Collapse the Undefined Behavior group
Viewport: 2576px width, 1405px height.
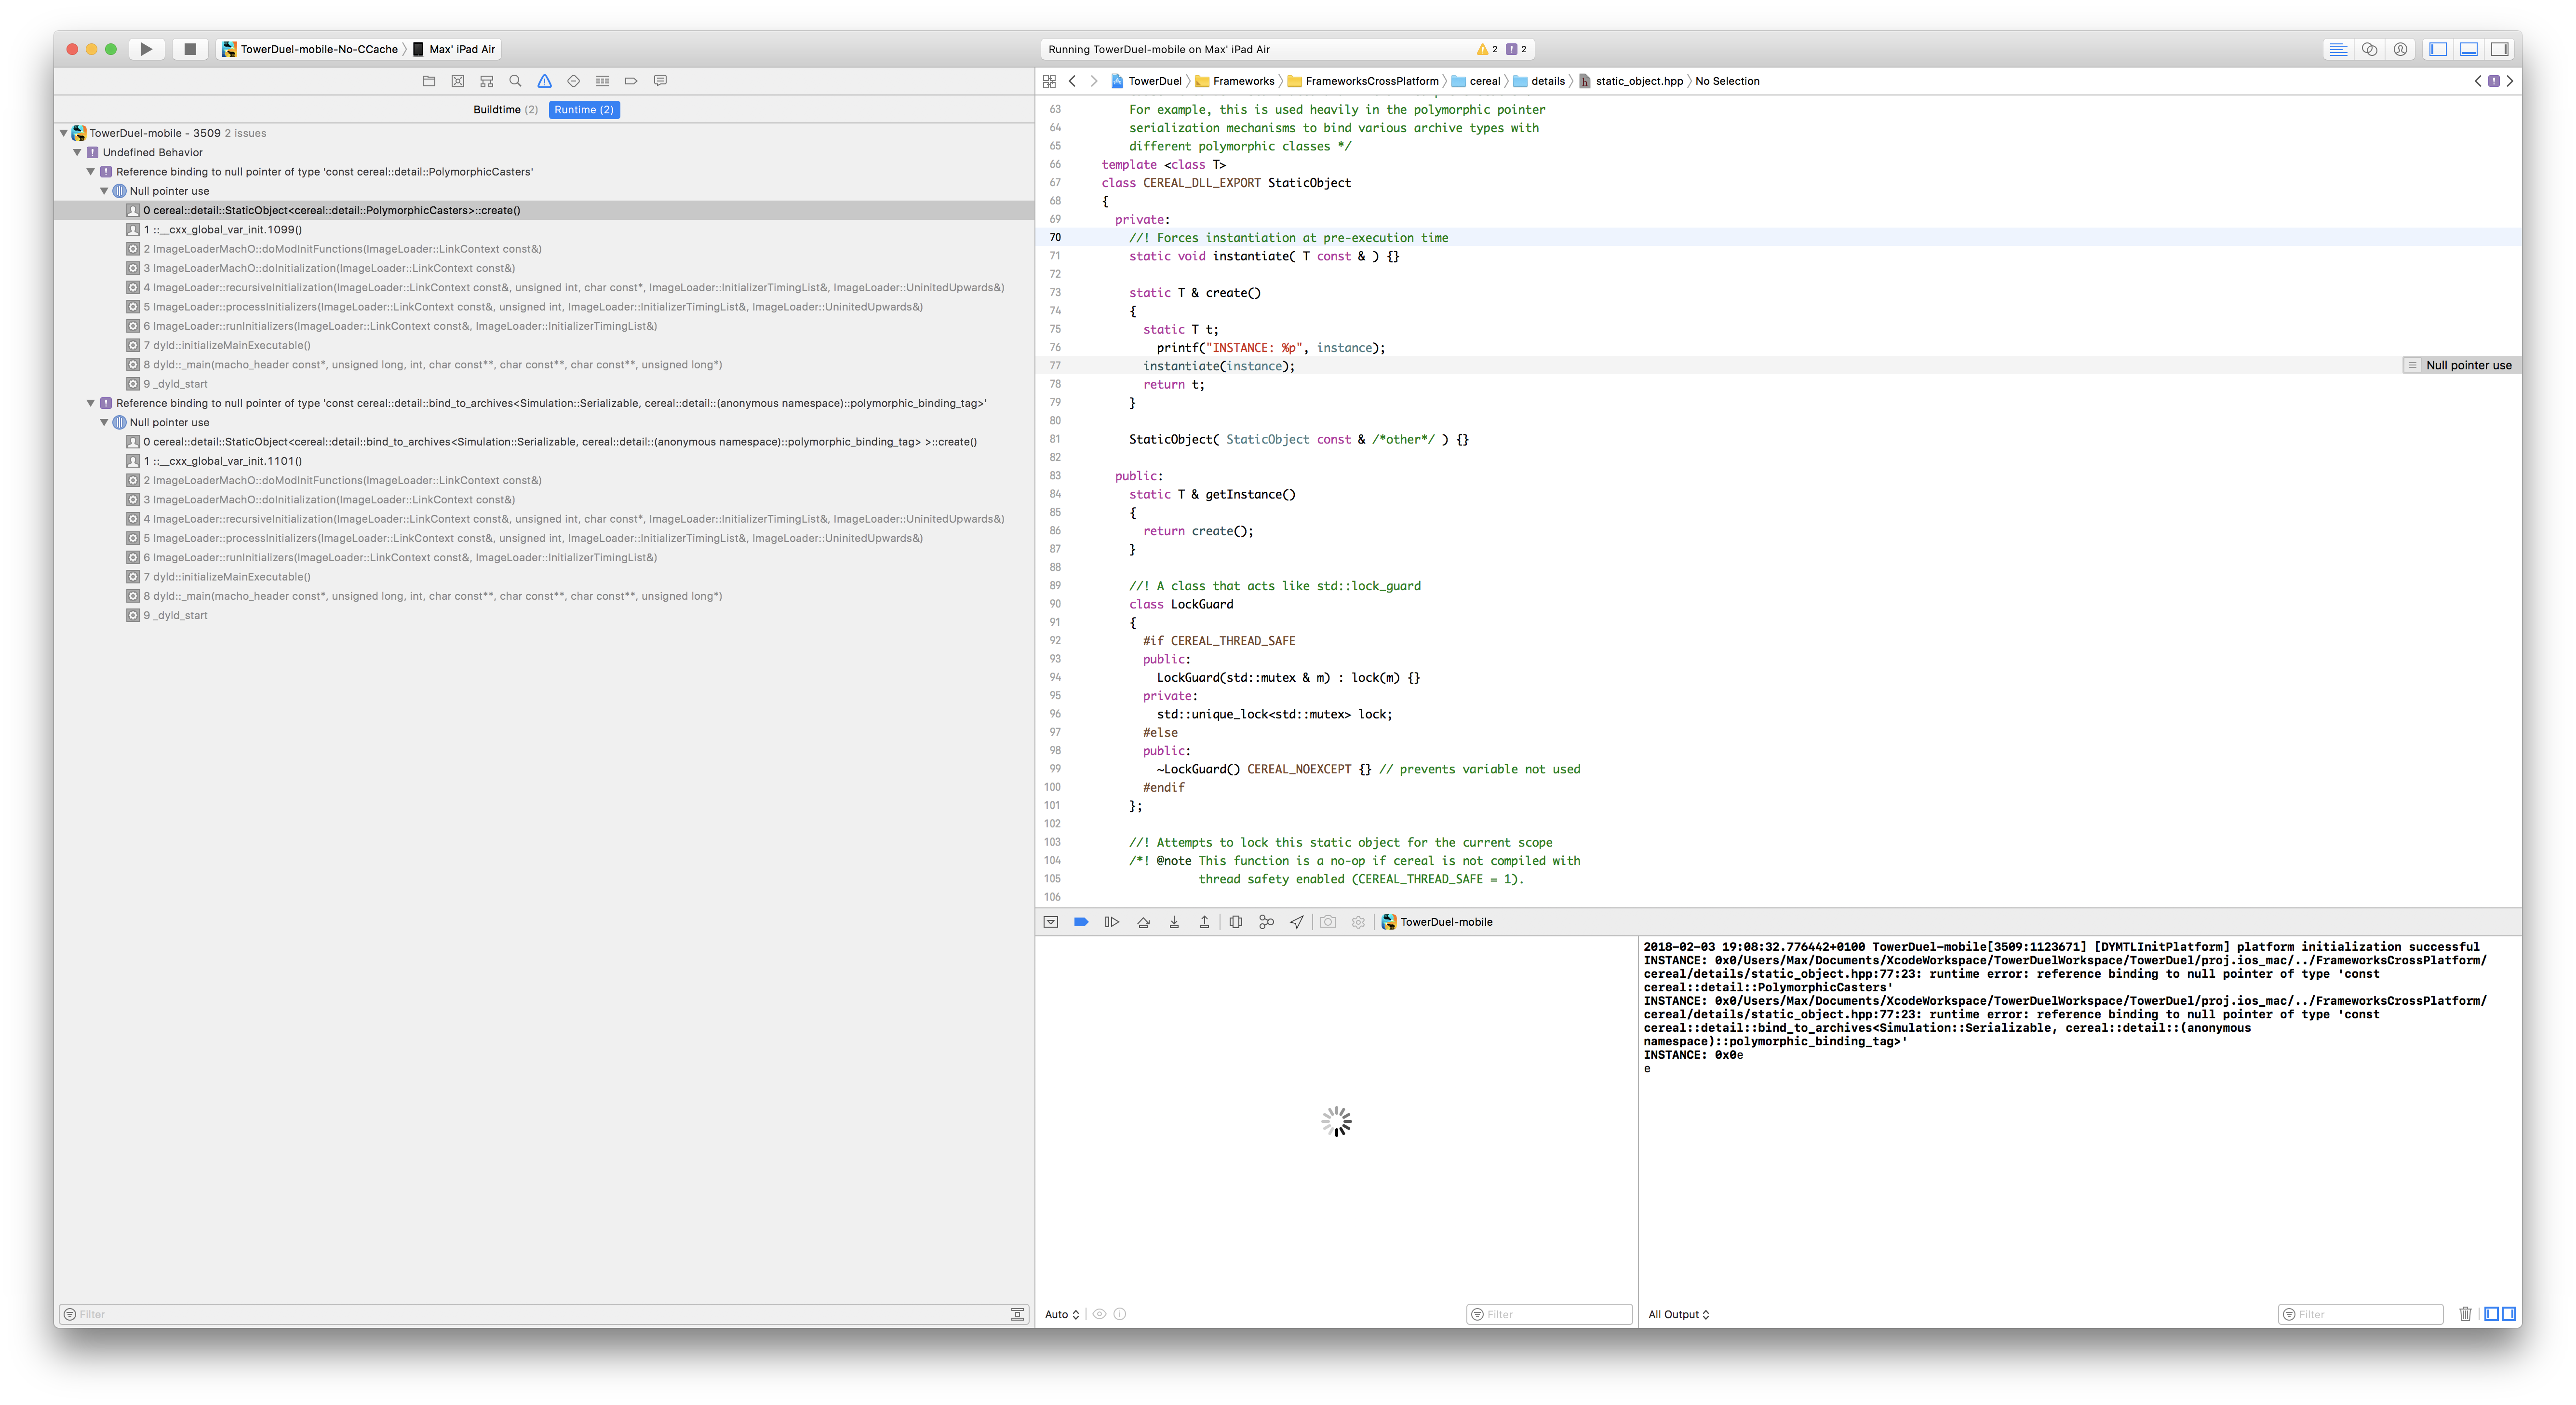click(77, 152)
